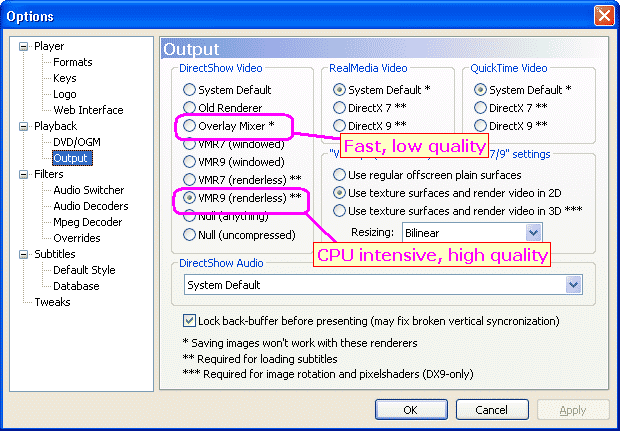Select the Overlay Mixer radio button

189,126
